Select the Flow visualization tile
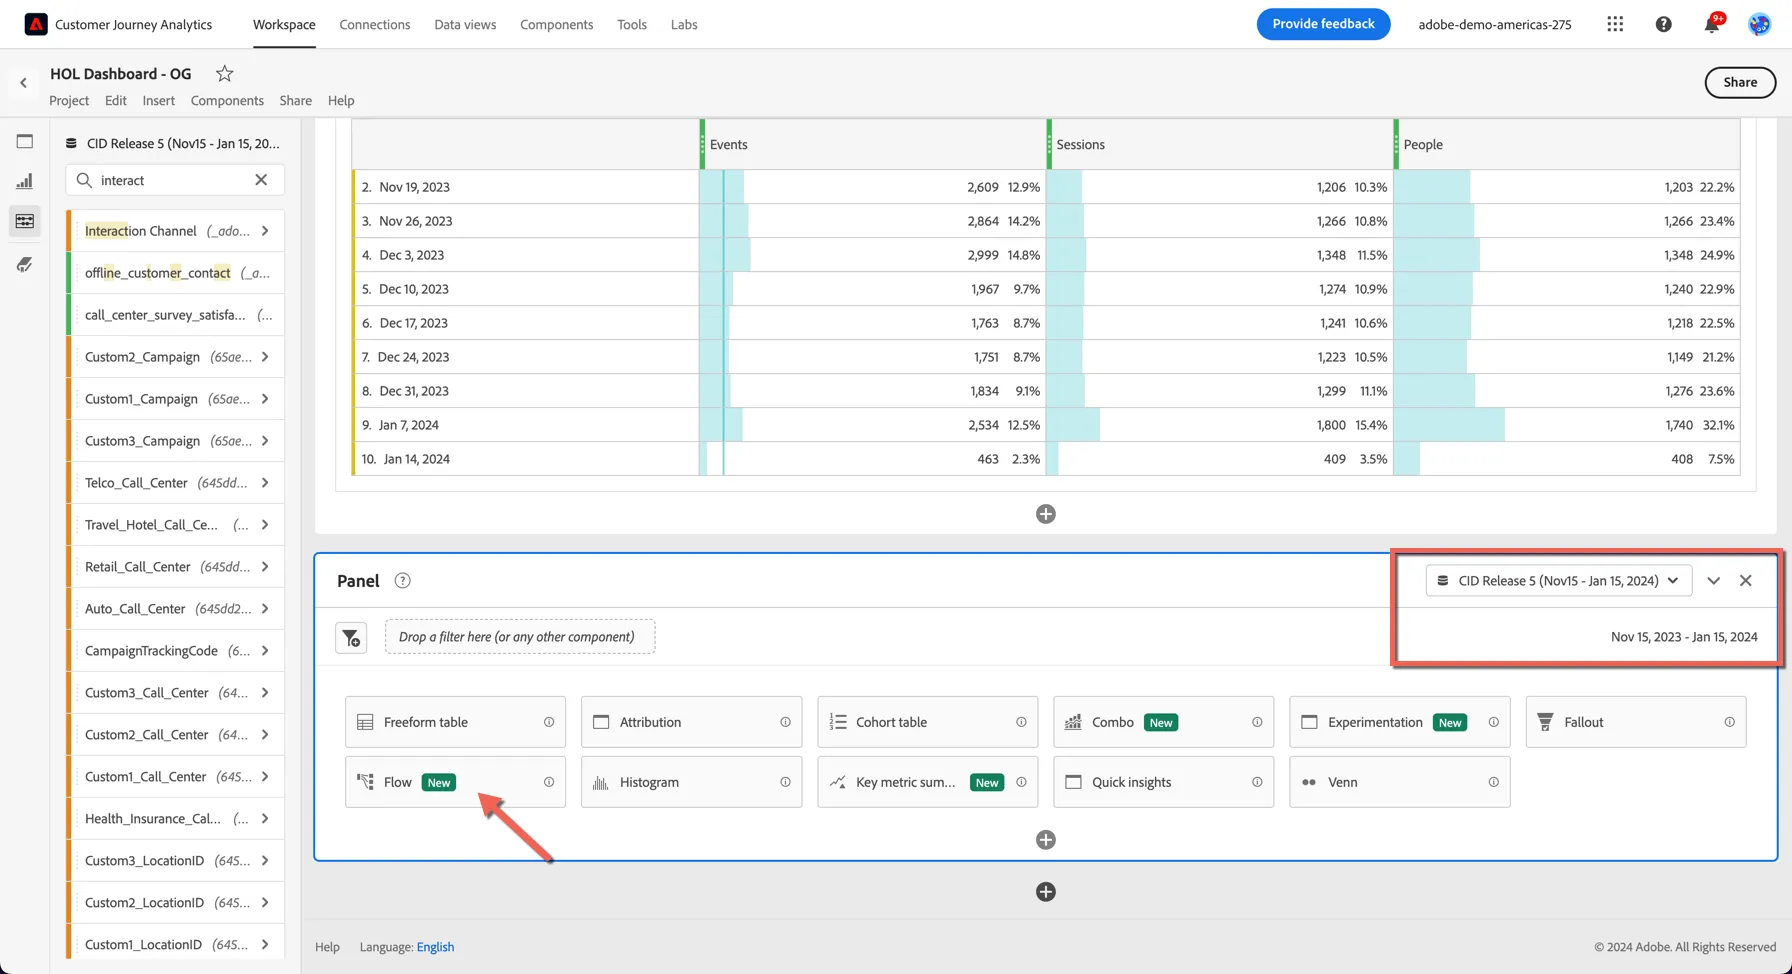The height and width of the screenshot is (974, 1792). coord(455,782)
